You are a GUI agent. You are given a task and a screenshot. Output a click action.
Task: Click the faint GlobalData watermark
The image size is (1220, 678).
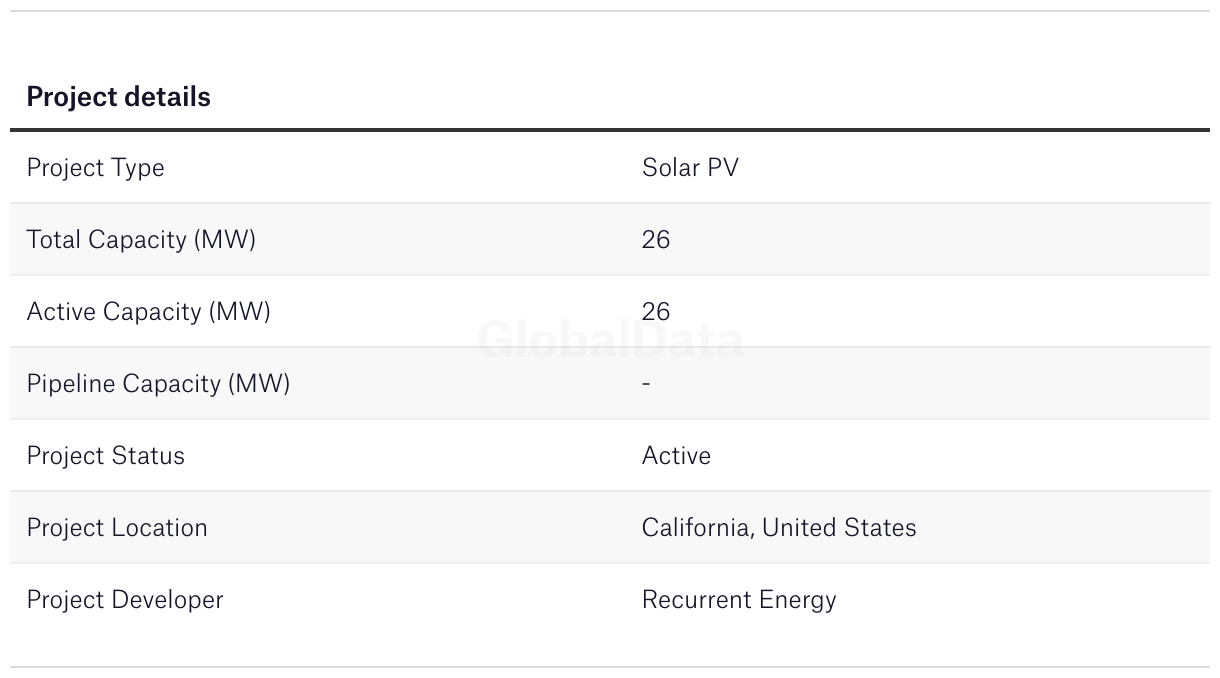[x=610, y=341]
